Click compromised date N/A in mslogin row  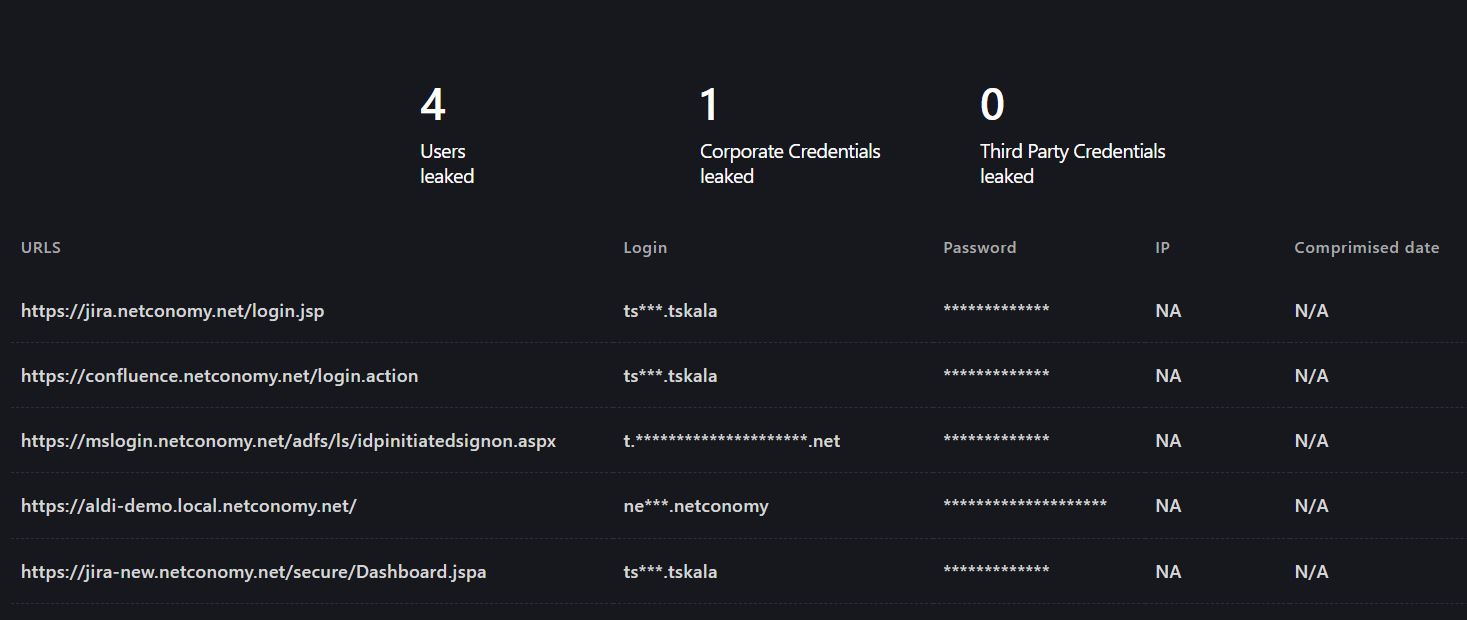pos(1311,441)
